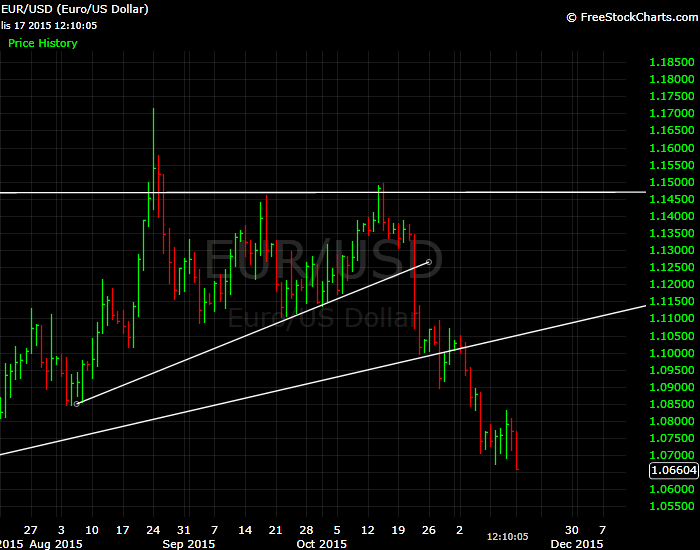Click the 1.18000 price axis label
700x550 pixels.
(672, 79)
